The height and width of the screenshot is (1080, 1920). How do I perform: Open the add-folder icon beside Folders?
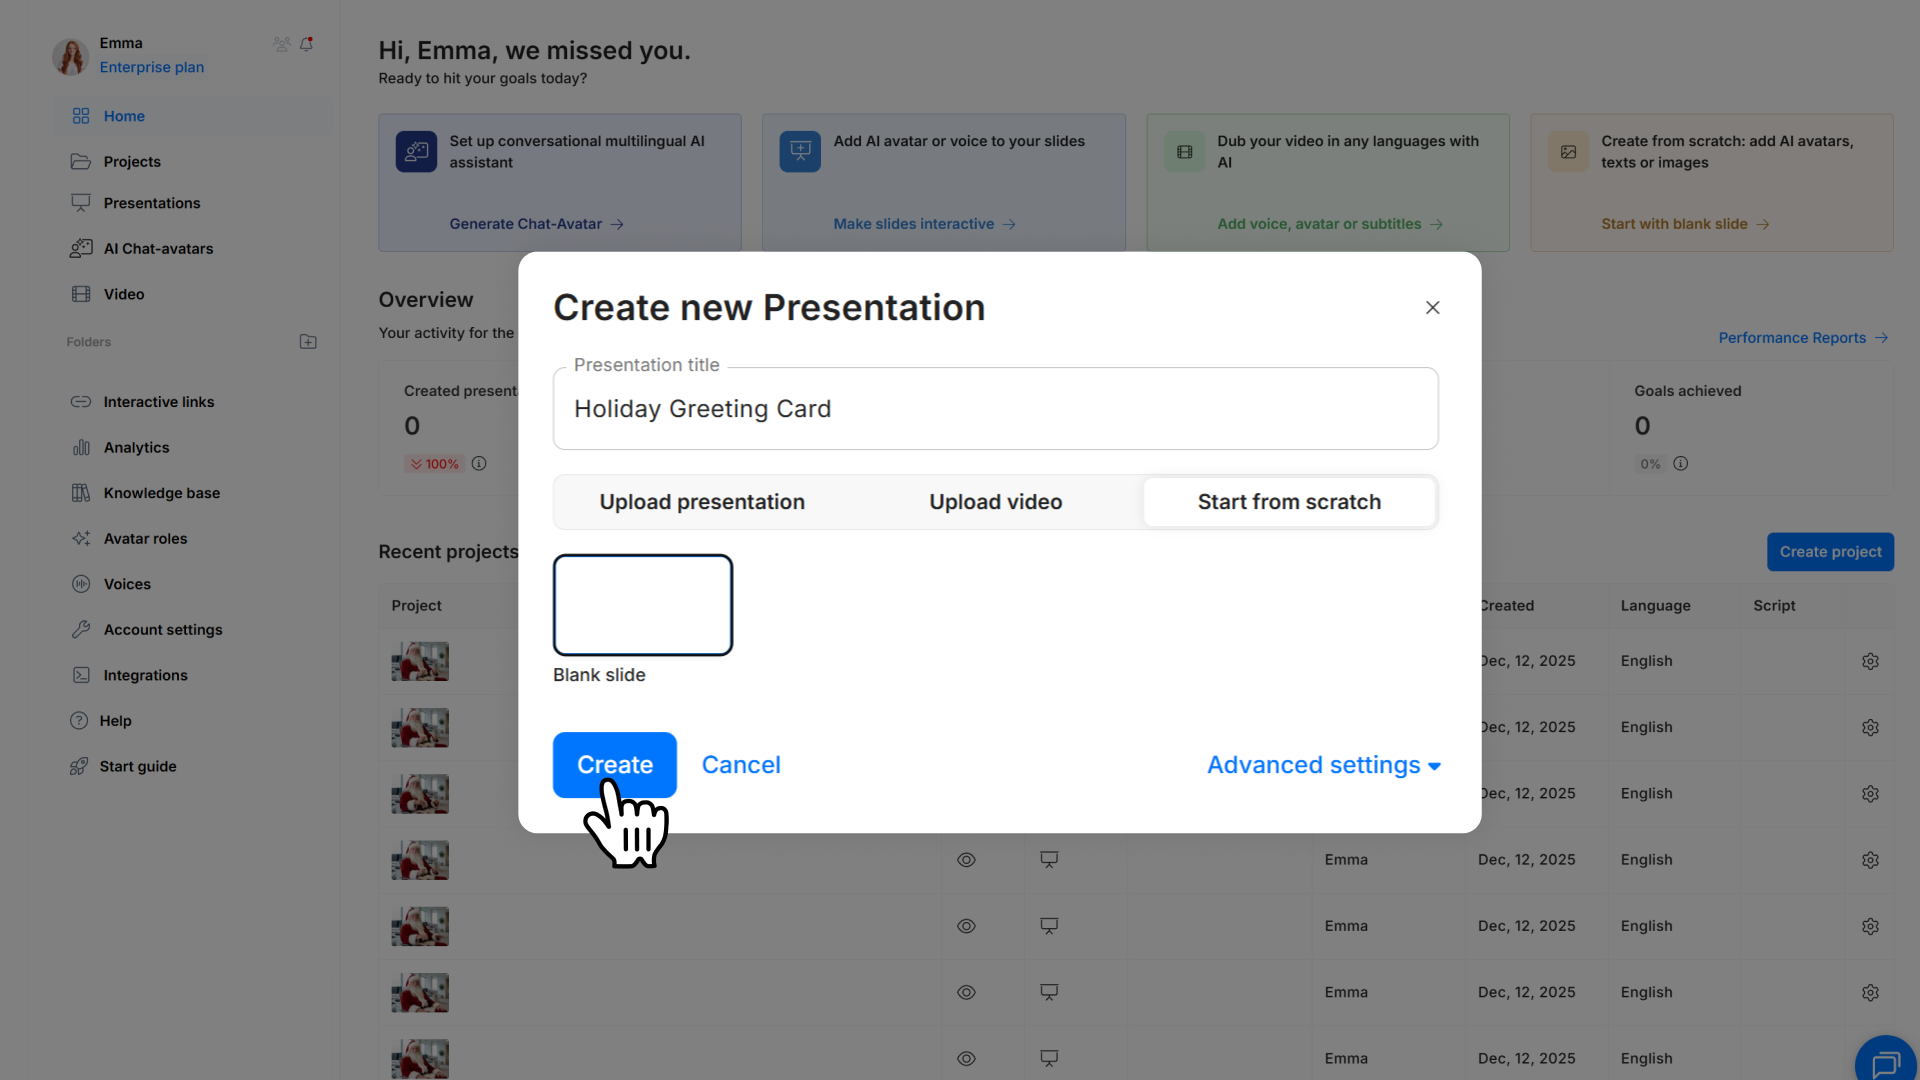tap(308, 342)
